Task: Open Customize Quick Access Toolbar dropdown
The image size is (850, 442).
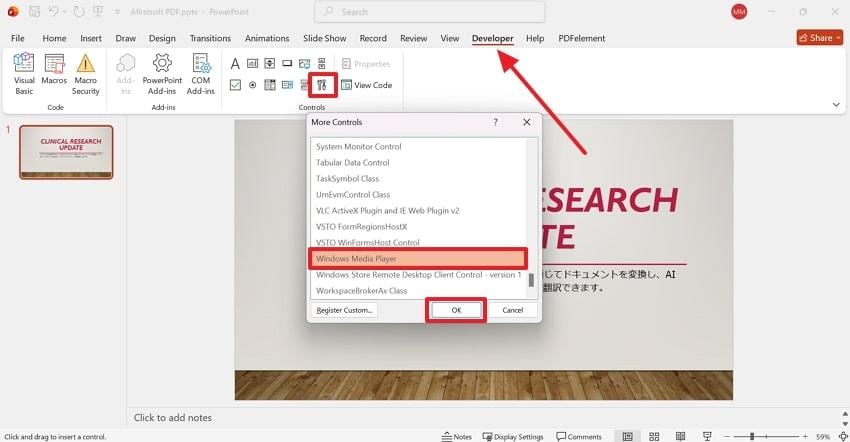Action: (x=117, y=12)
